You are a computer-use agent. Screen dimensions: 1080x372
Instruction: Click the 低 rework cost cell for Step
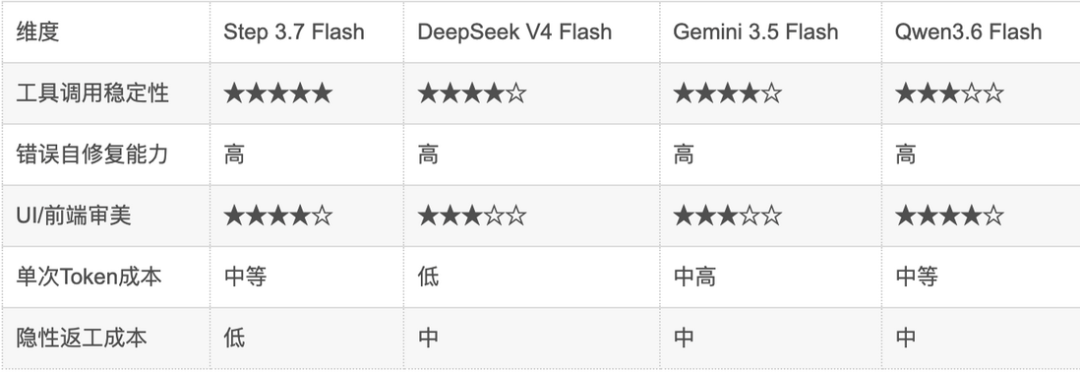234,338
